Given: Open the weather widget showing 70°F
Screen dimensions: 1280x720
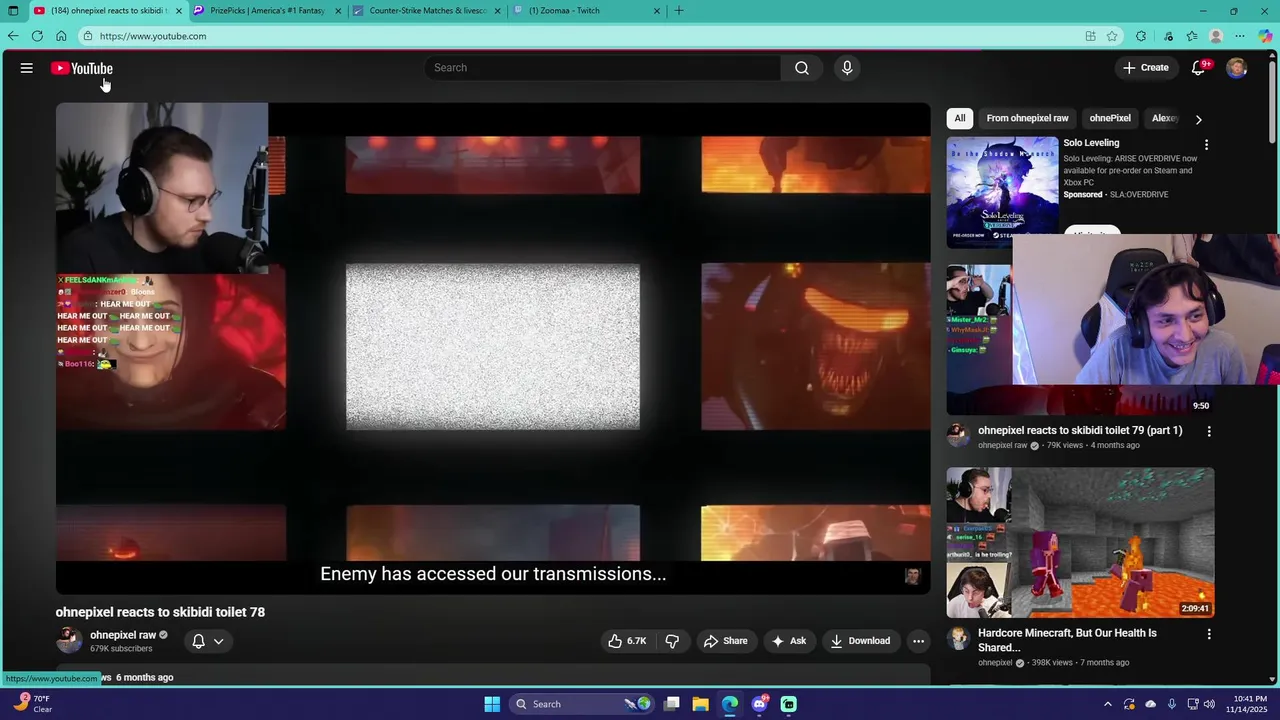Looking at the screenshot, I should (x=32, y=704).
